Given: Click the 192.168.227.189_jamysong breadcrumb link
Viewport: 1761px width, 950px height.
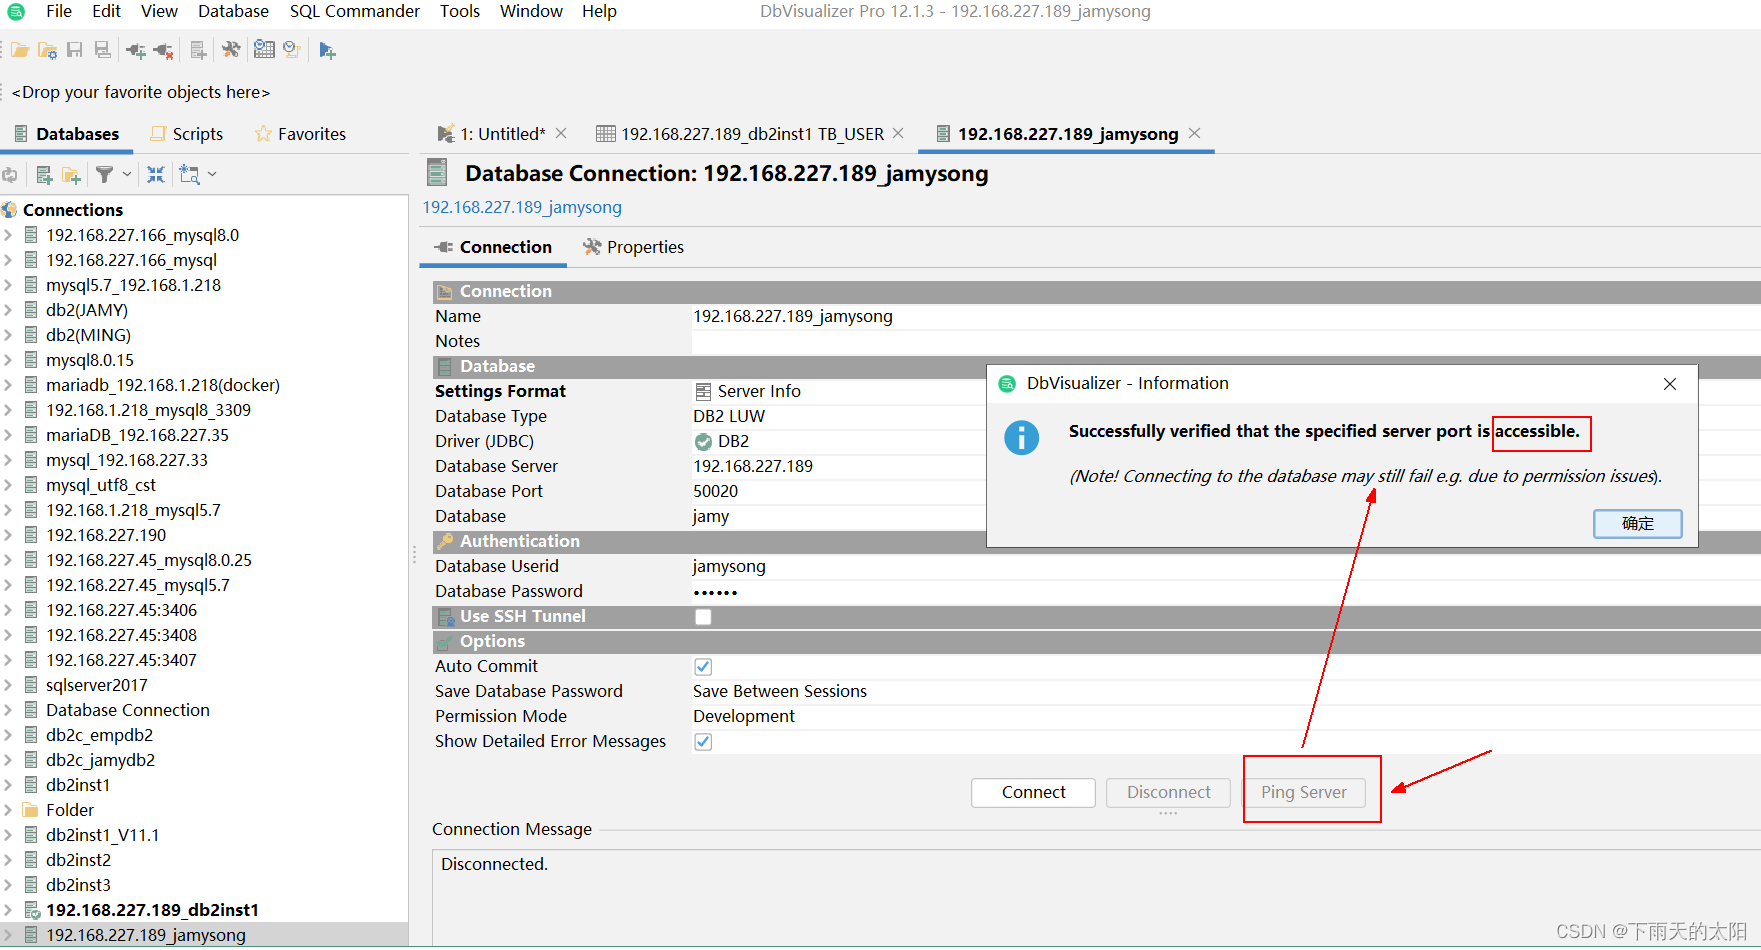Looking at the screenshot, I should coord(522,207).
